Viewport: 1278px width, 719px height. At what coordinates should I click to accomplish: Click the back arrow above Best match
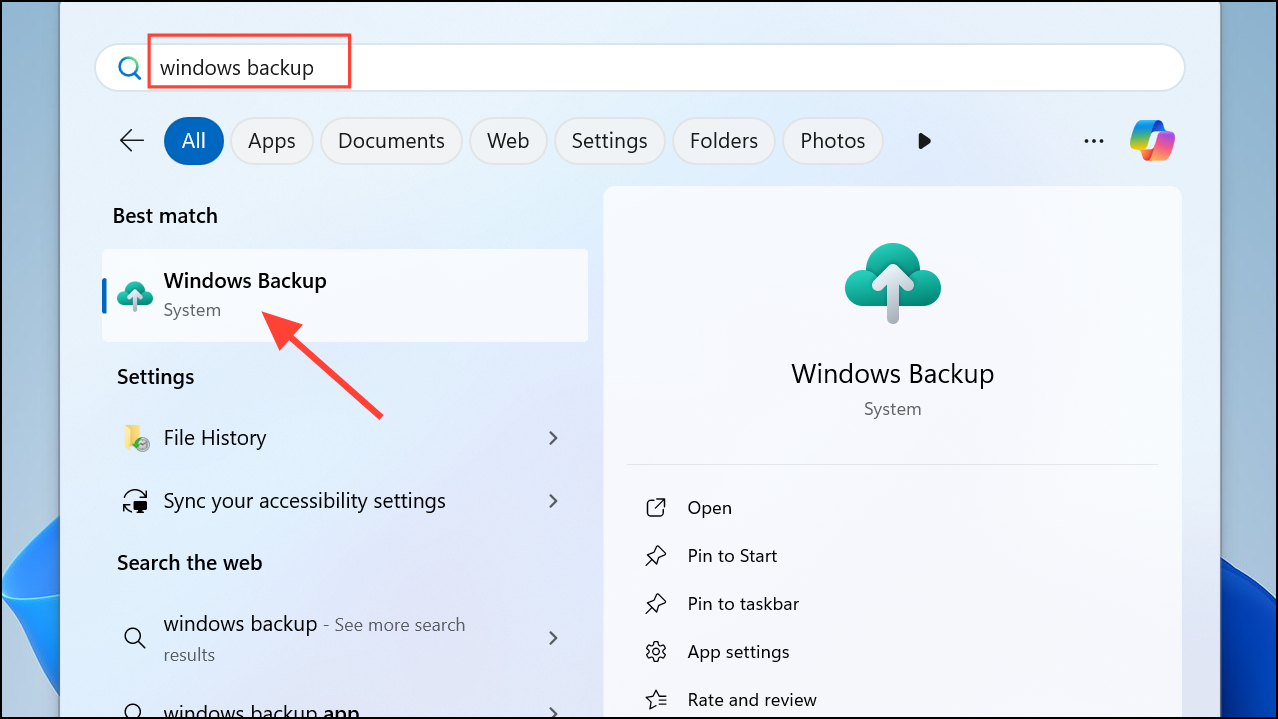[x=131, y=140]
